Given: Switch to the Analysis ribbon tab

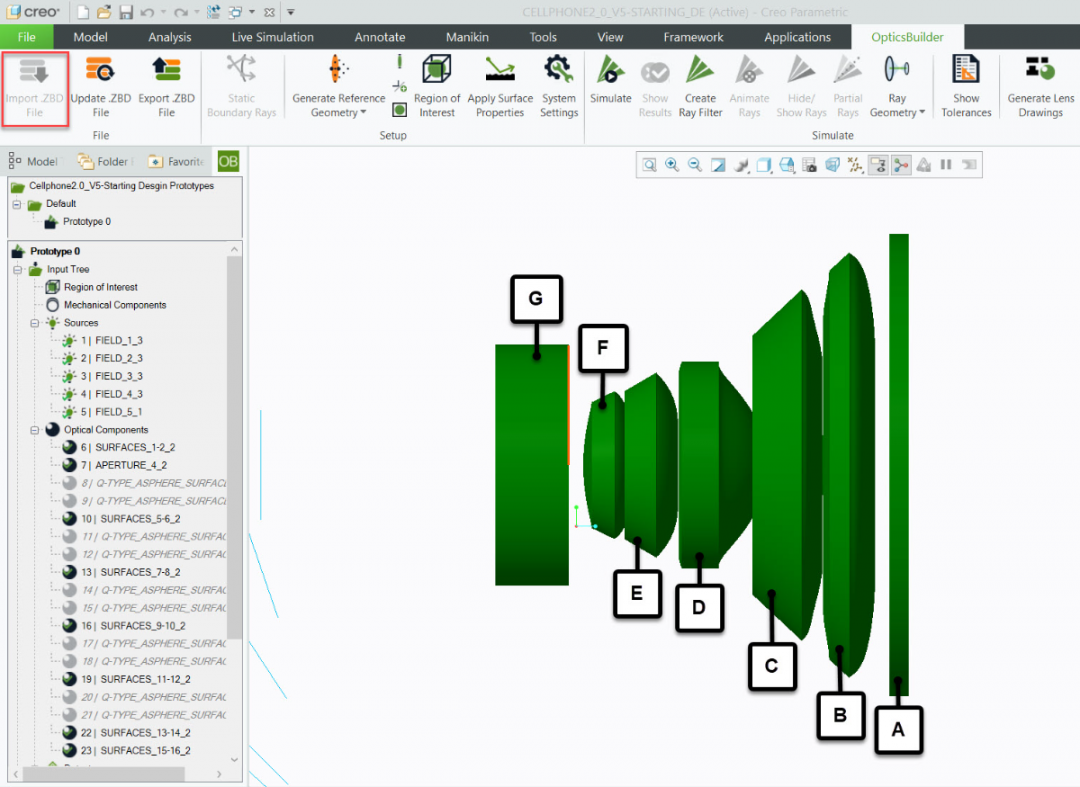Looking at the screenshot, I should click(170, 37).
